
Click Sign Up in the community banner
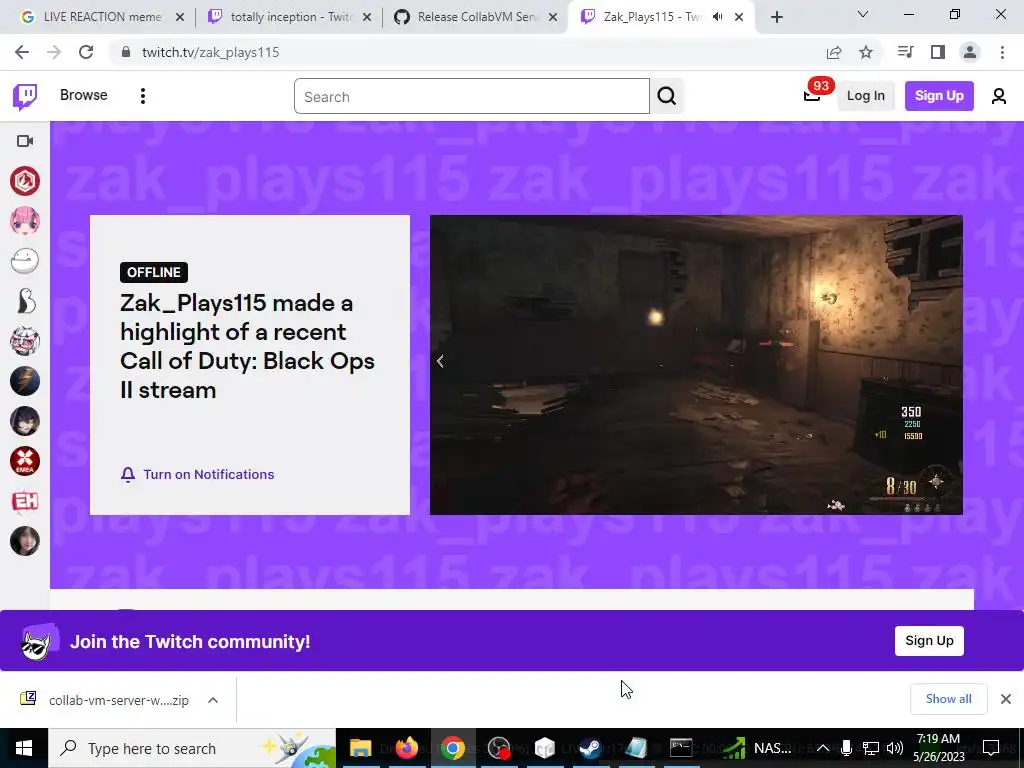tap(929, 641)
